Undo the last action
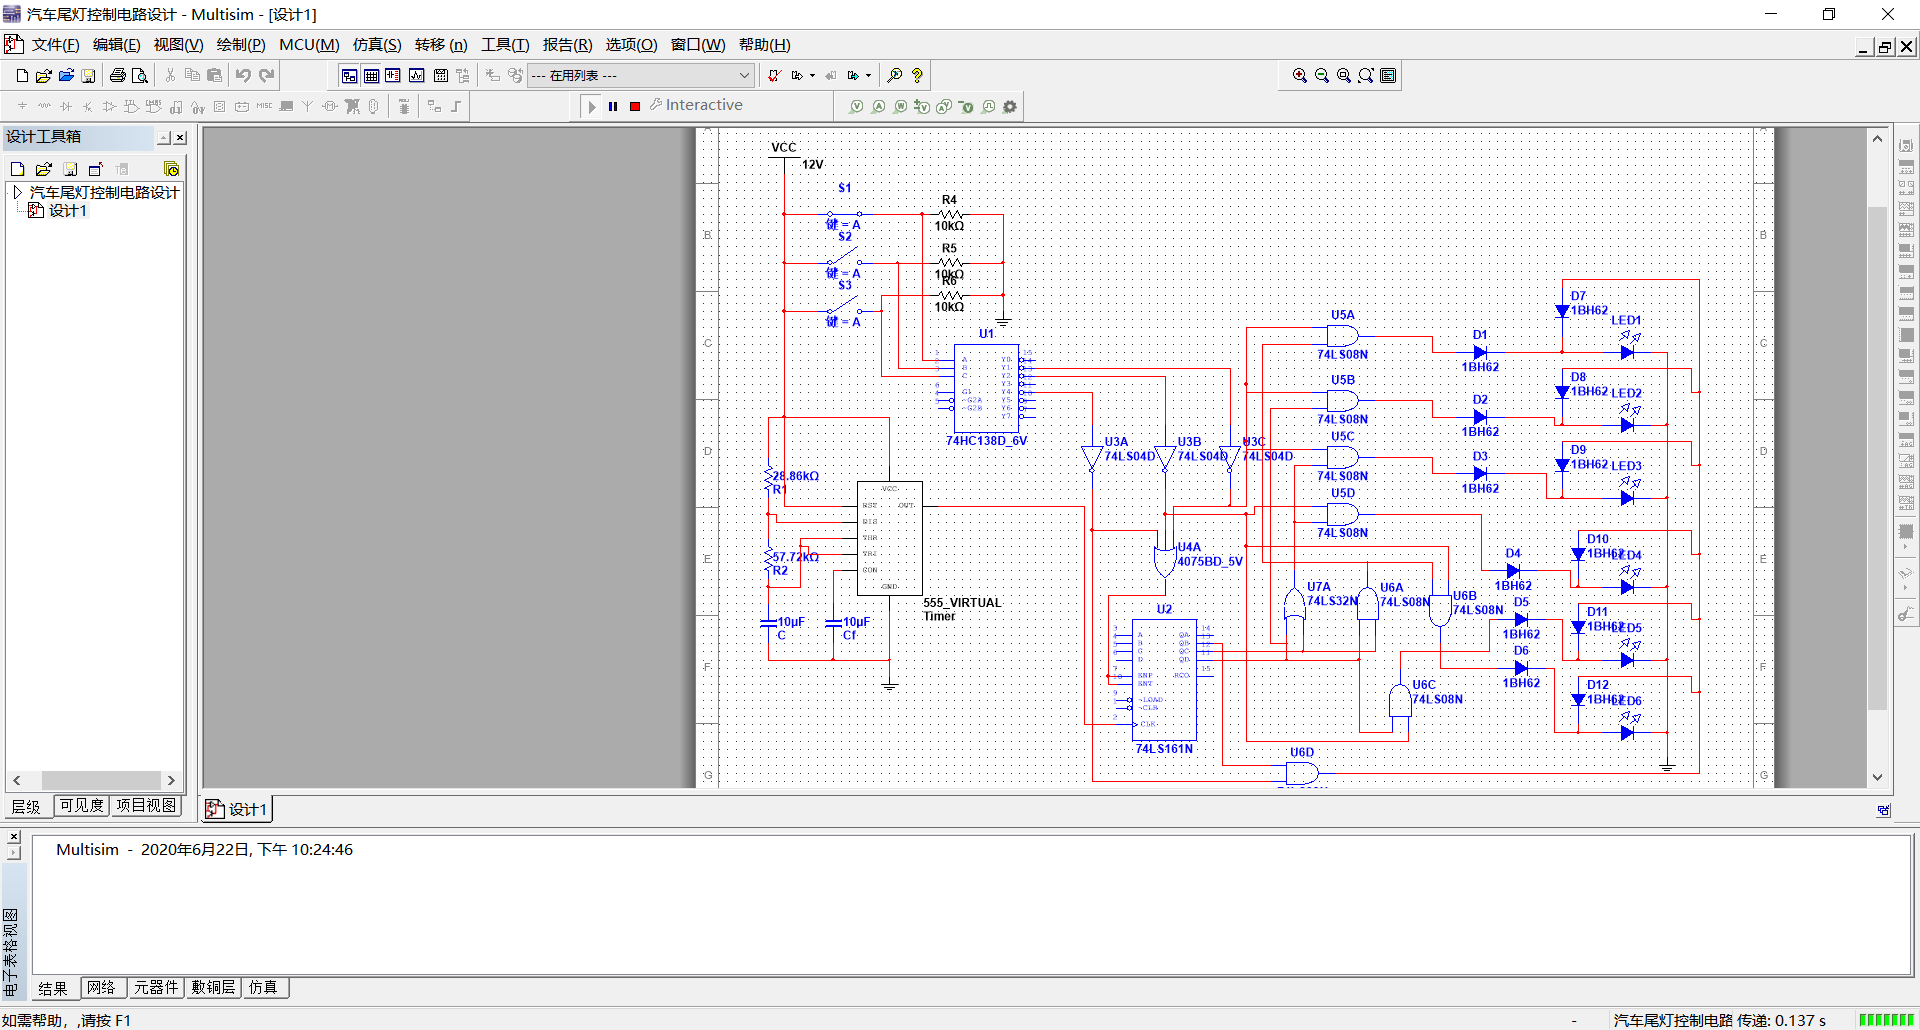Image resolution: width=1920 pixels, height=1030 pixels. point(243,75)
